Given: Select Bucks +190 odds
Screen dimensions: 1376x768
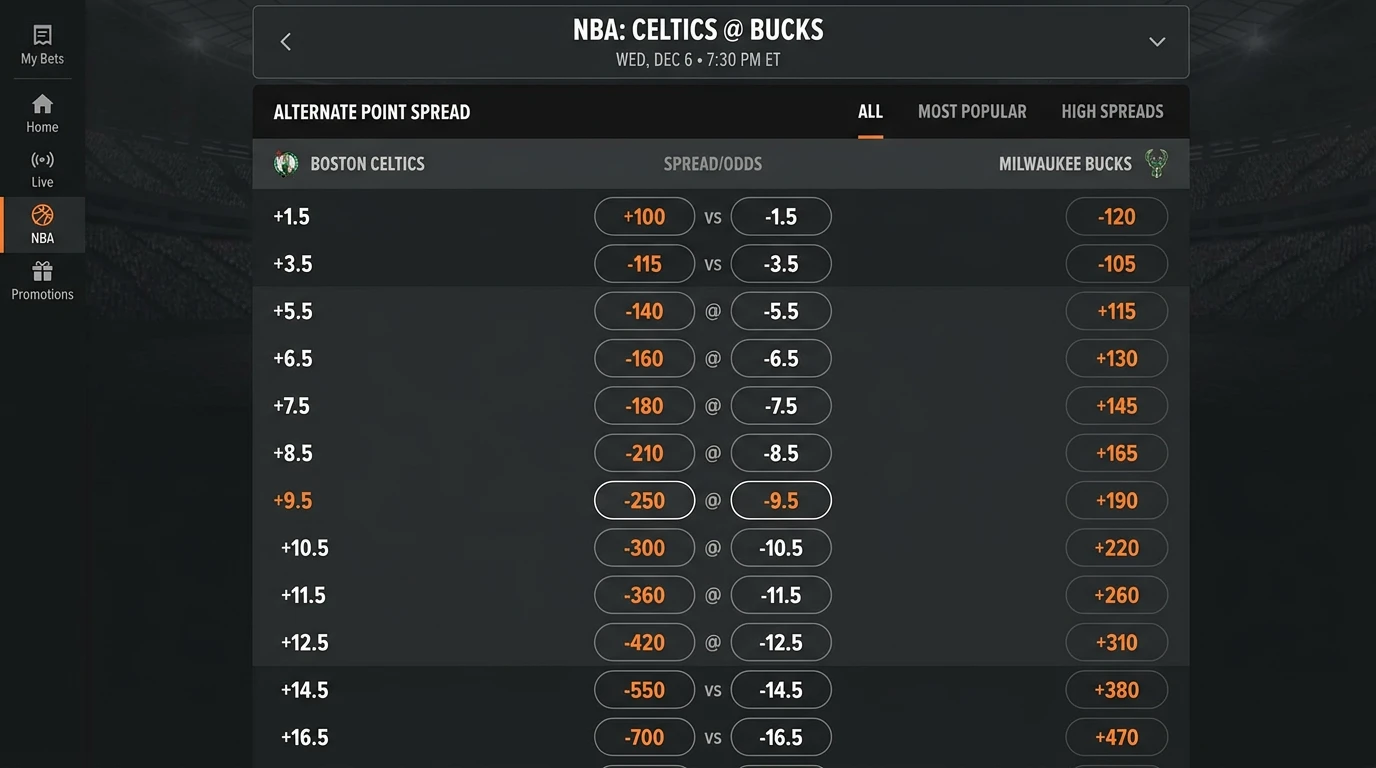Looking at the screenshot, I should [1116, 500].
